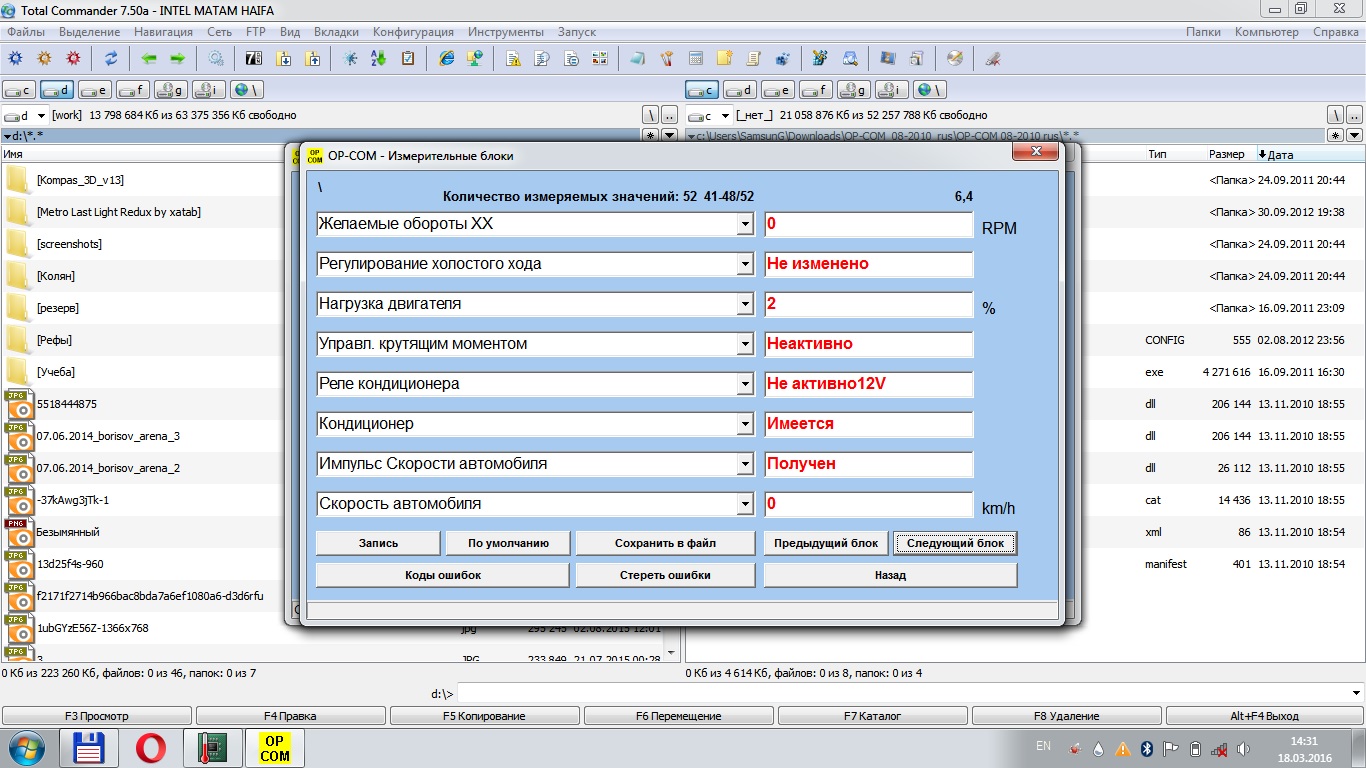Launch the calculator toolbar icon
The width and height of the screenshot is (1366, 768).
pyautogui.click(x=696, y=59)
